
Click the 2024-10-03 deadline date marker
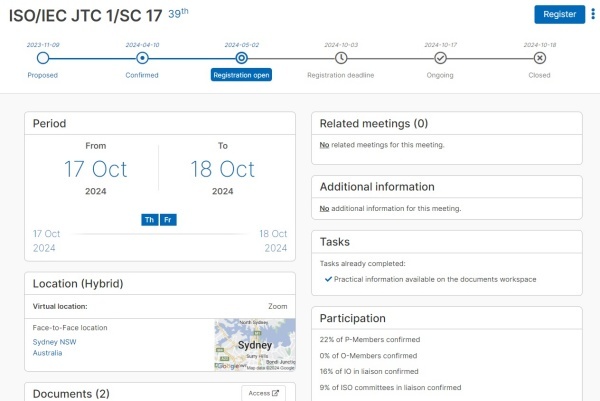pos(341,45)
